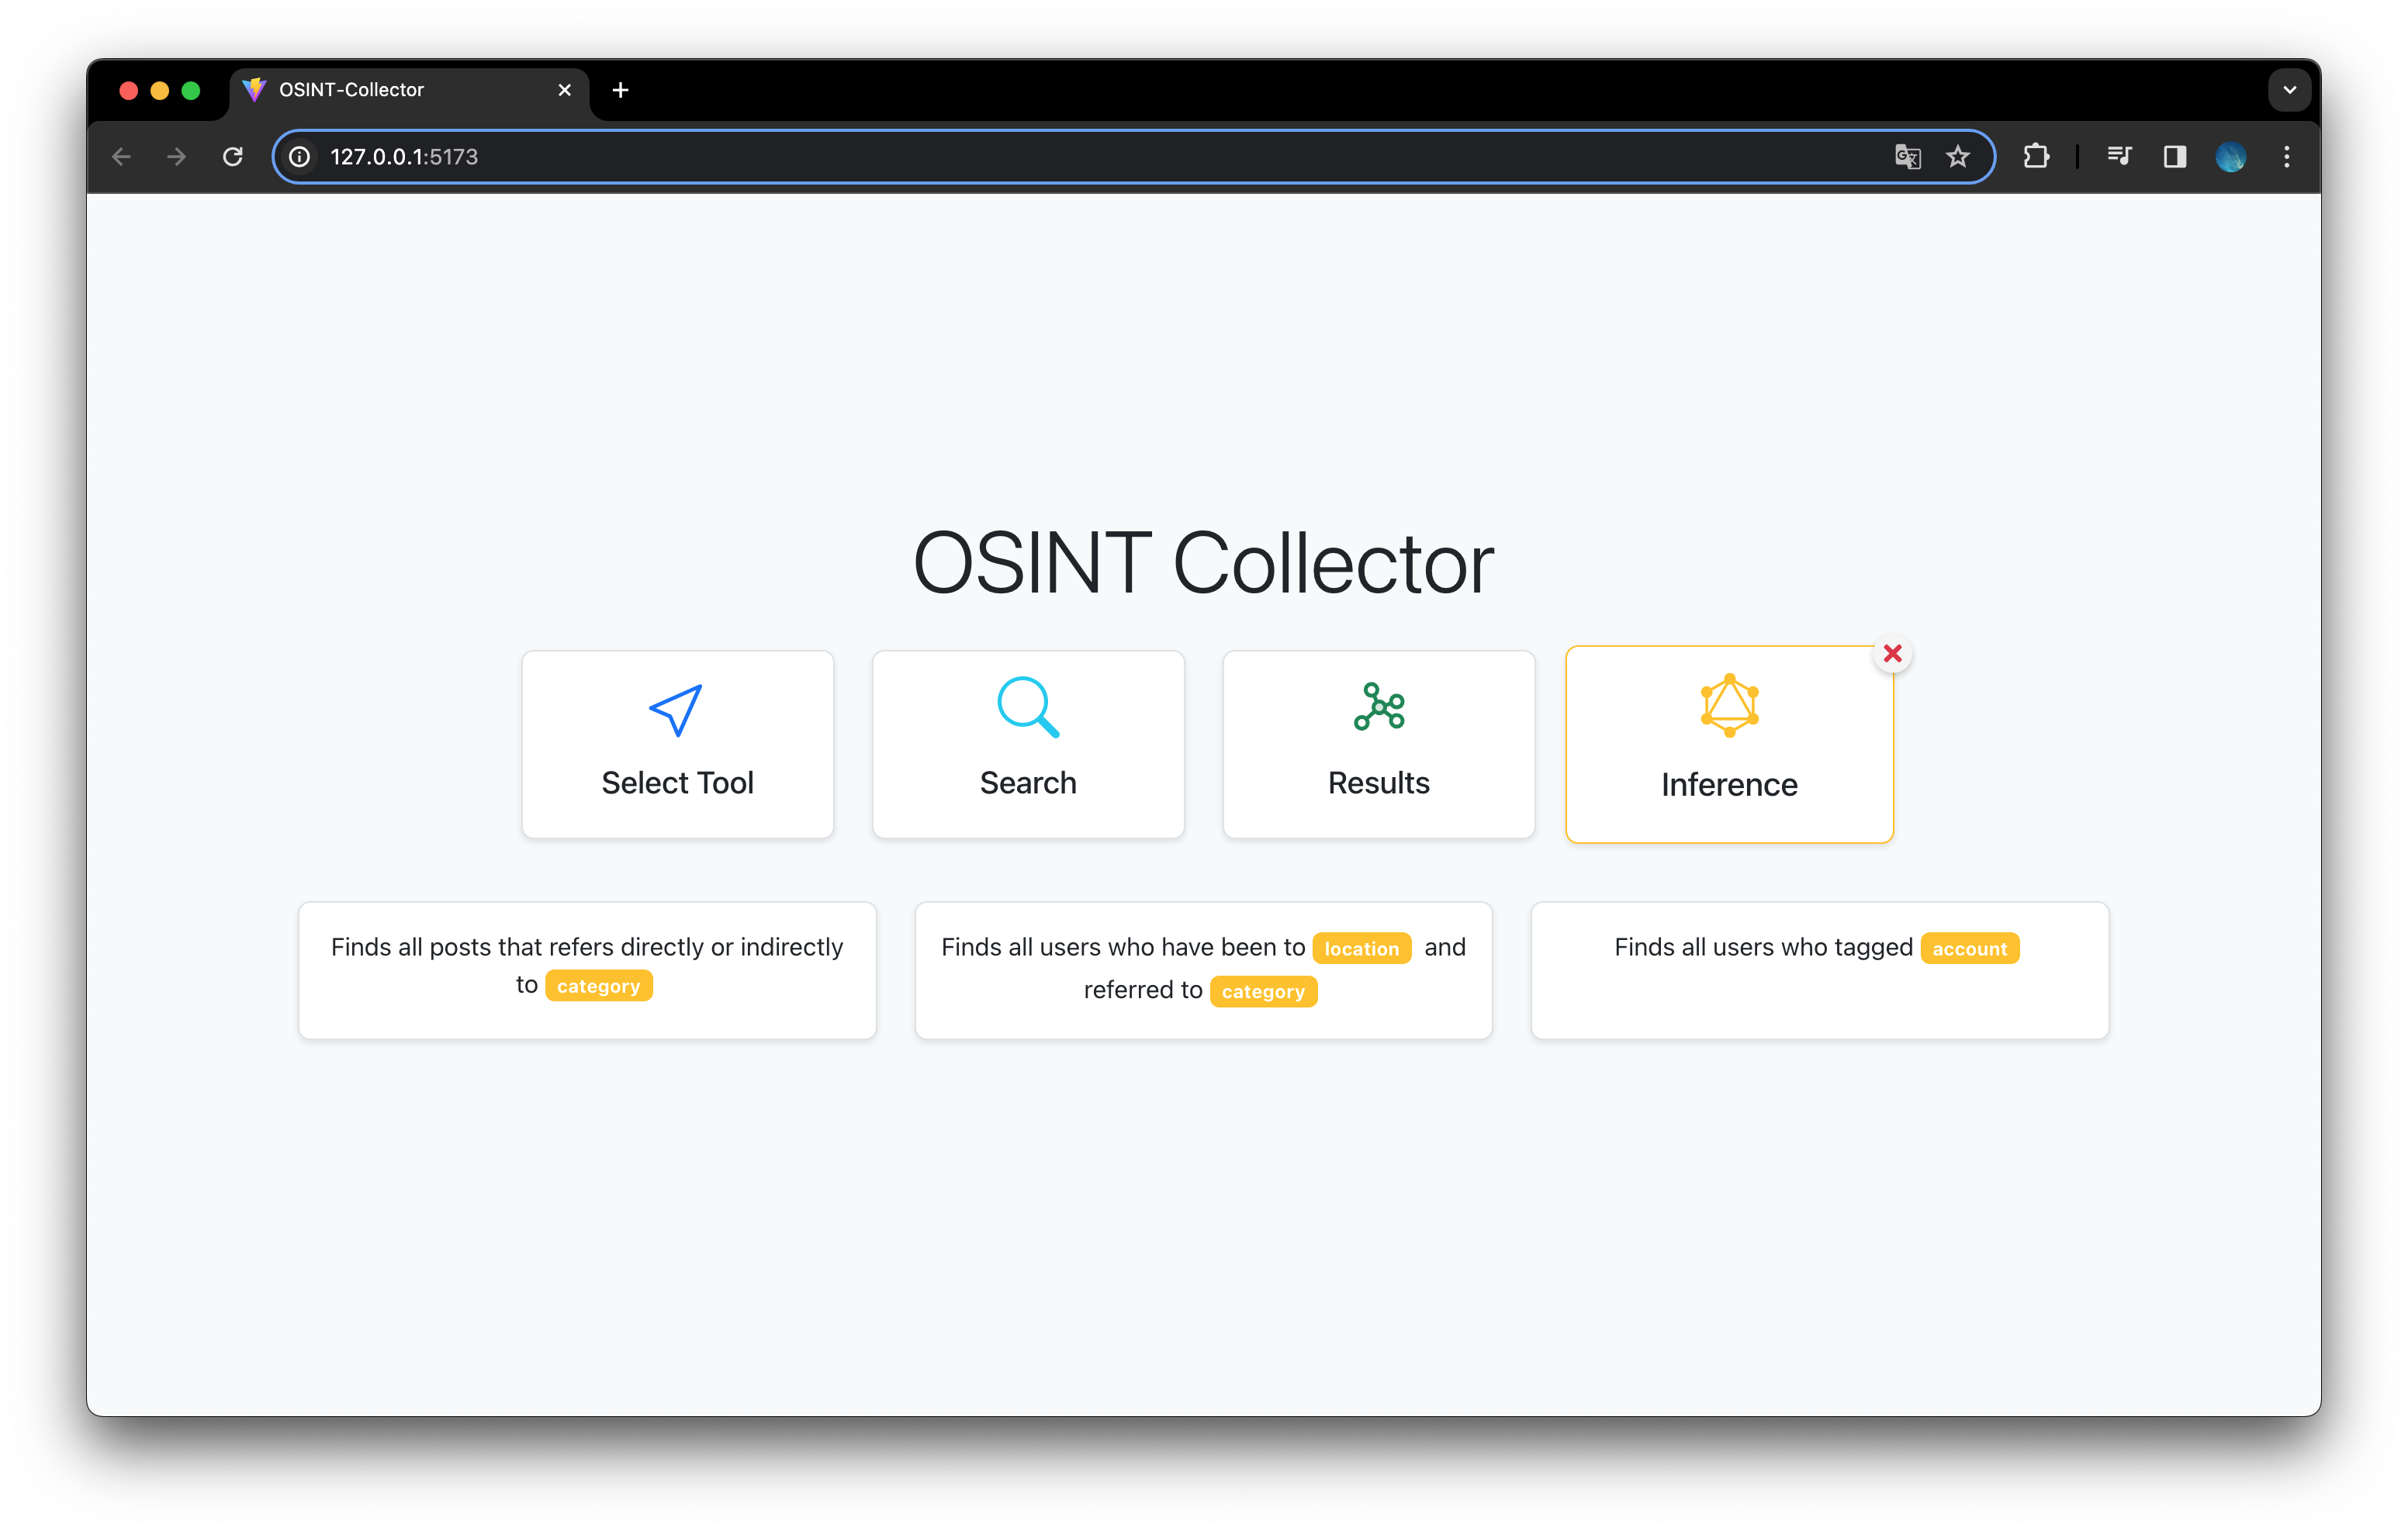Image resolution: width=2408 pixels, height=1531 pixels.
Task: Toggle the browser side panel
Action: pyautogui.click(x=2175, y=157)
